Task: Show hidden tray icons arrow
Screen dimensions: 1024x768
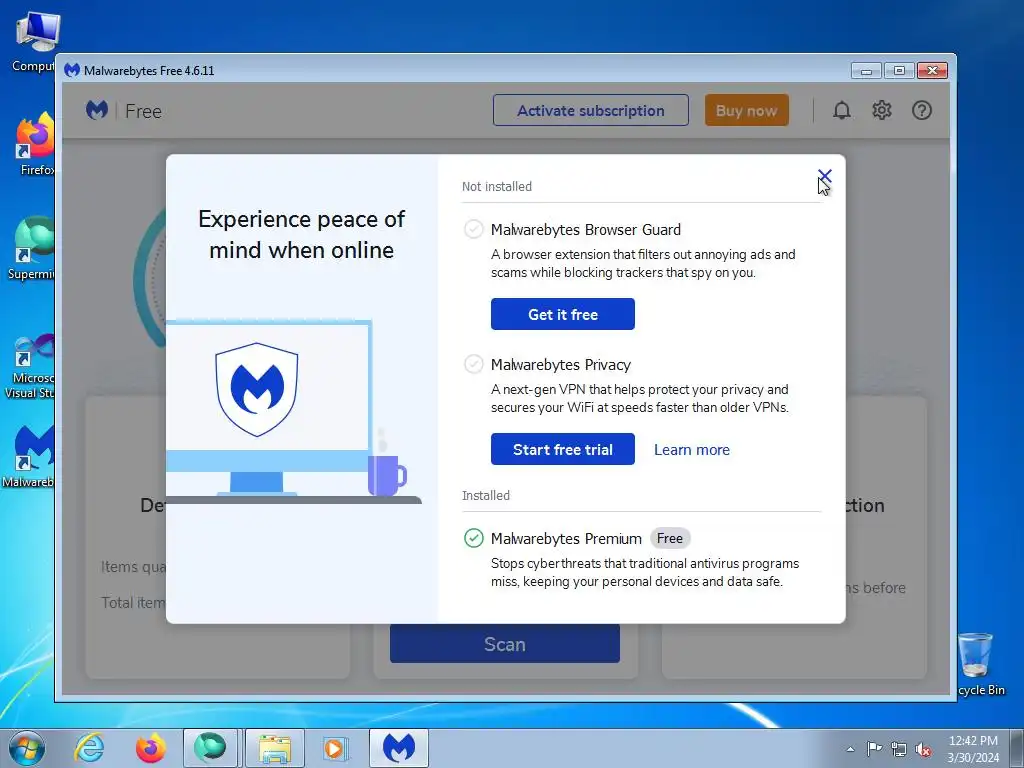Action: pos(850,749)
